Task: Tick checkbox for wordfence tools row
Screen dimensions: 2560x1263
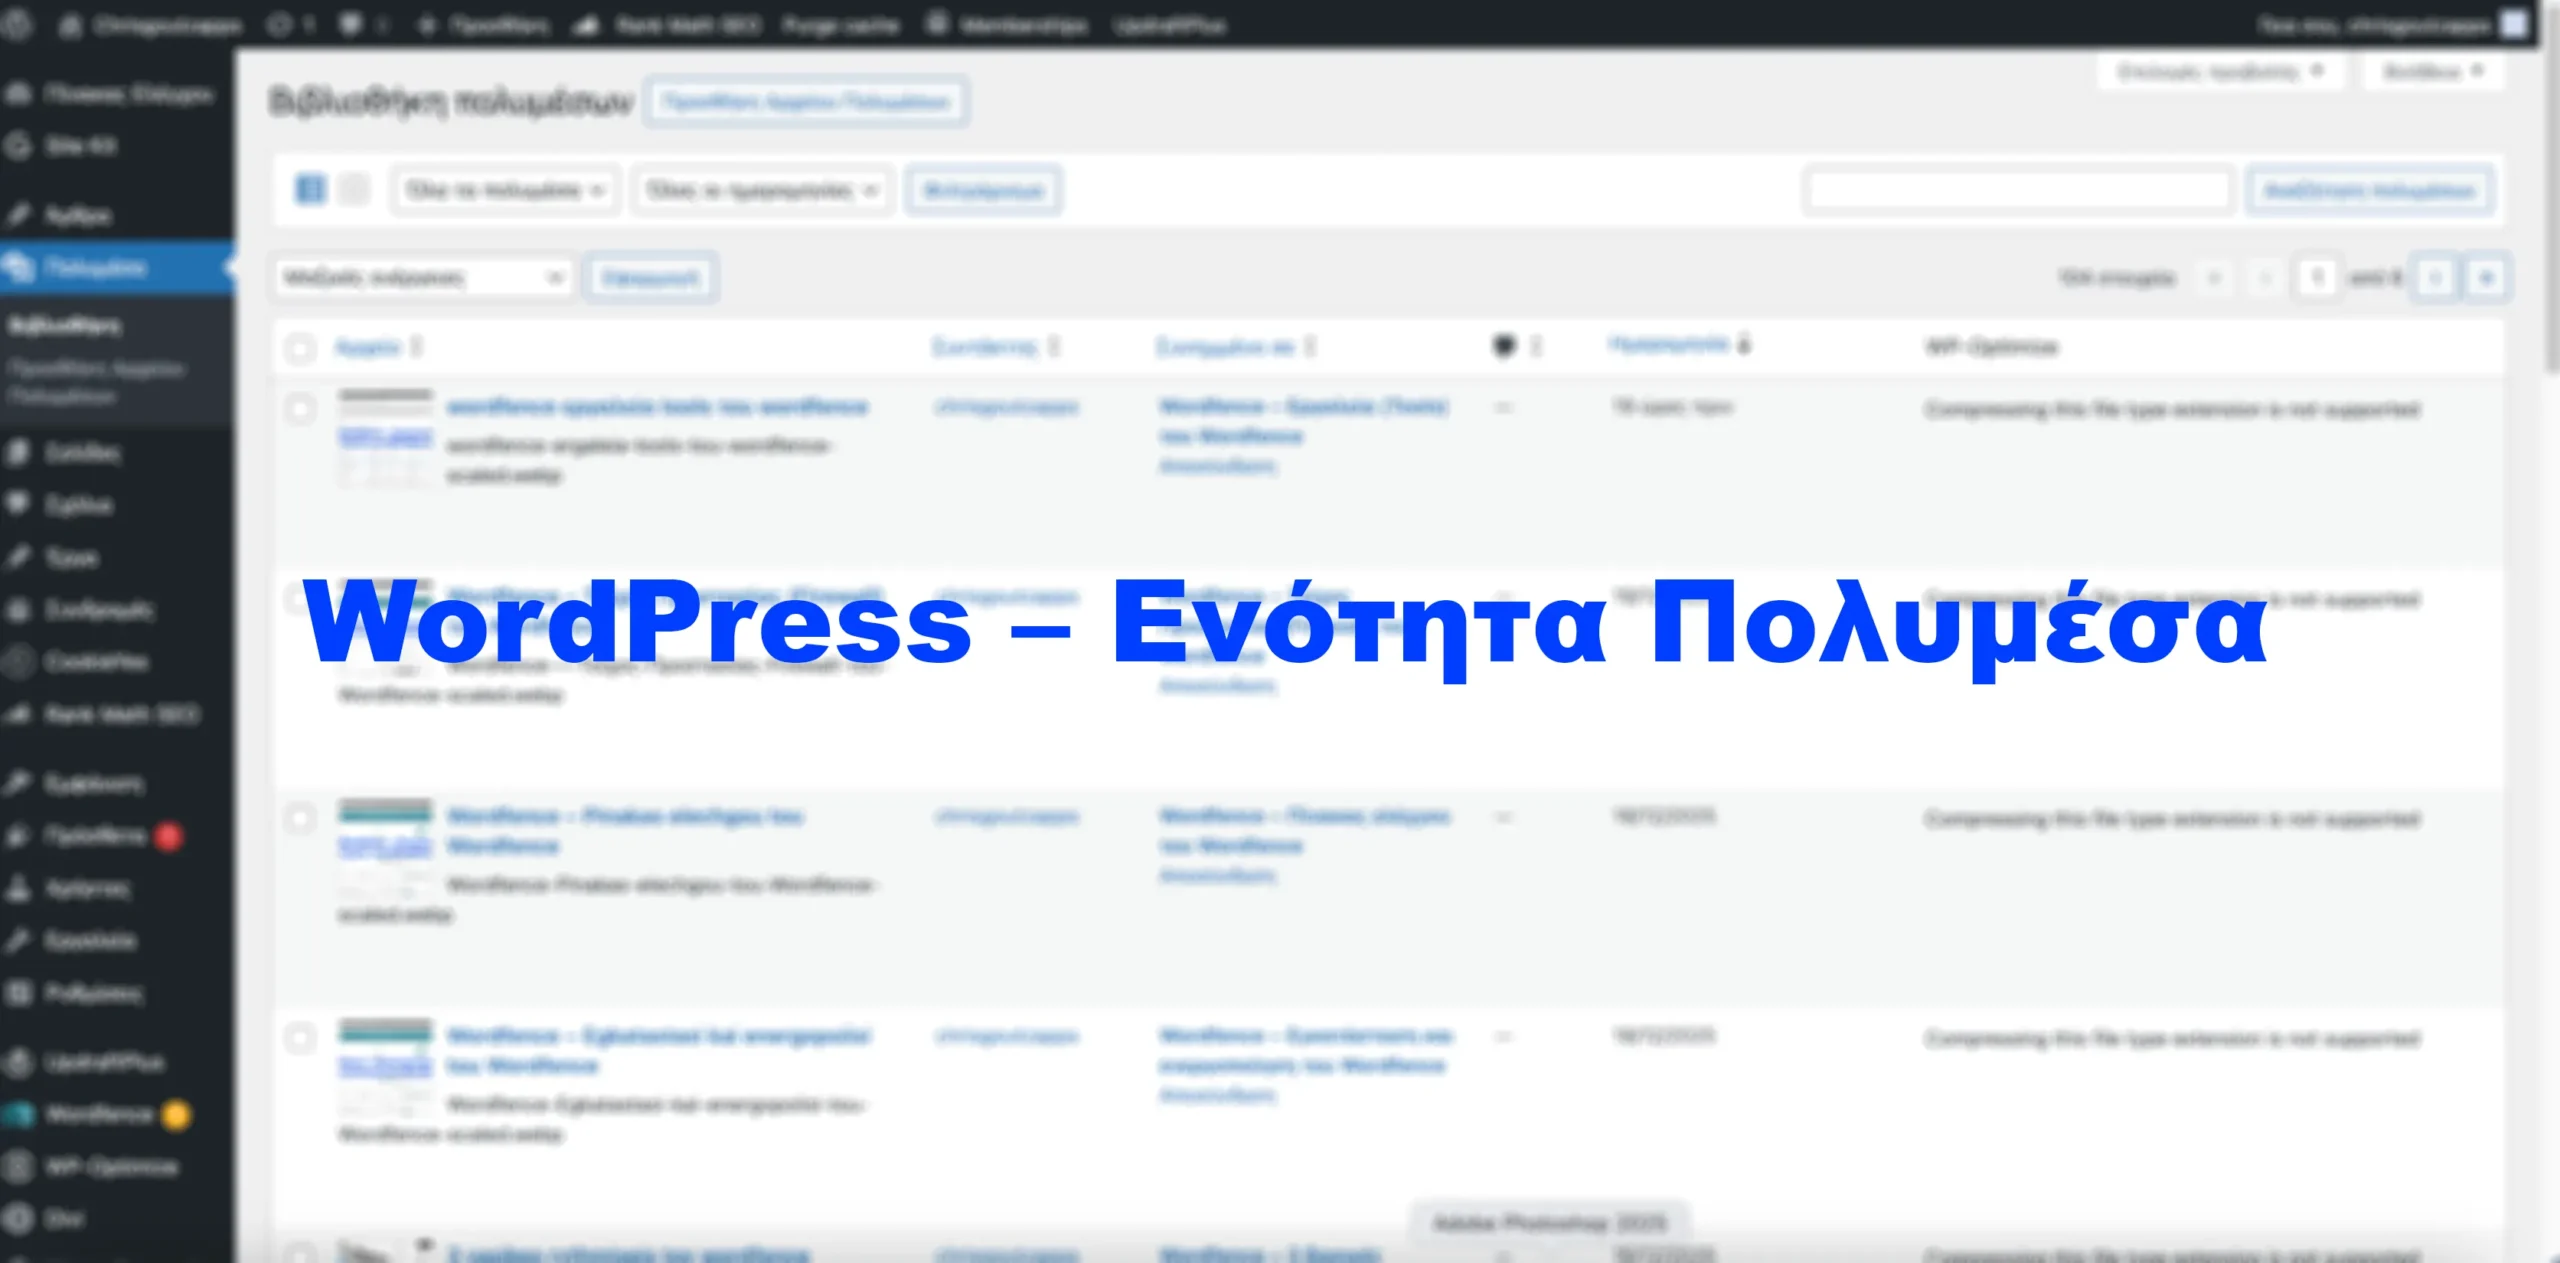Action: pyautogui.click(x=299, y=408)
